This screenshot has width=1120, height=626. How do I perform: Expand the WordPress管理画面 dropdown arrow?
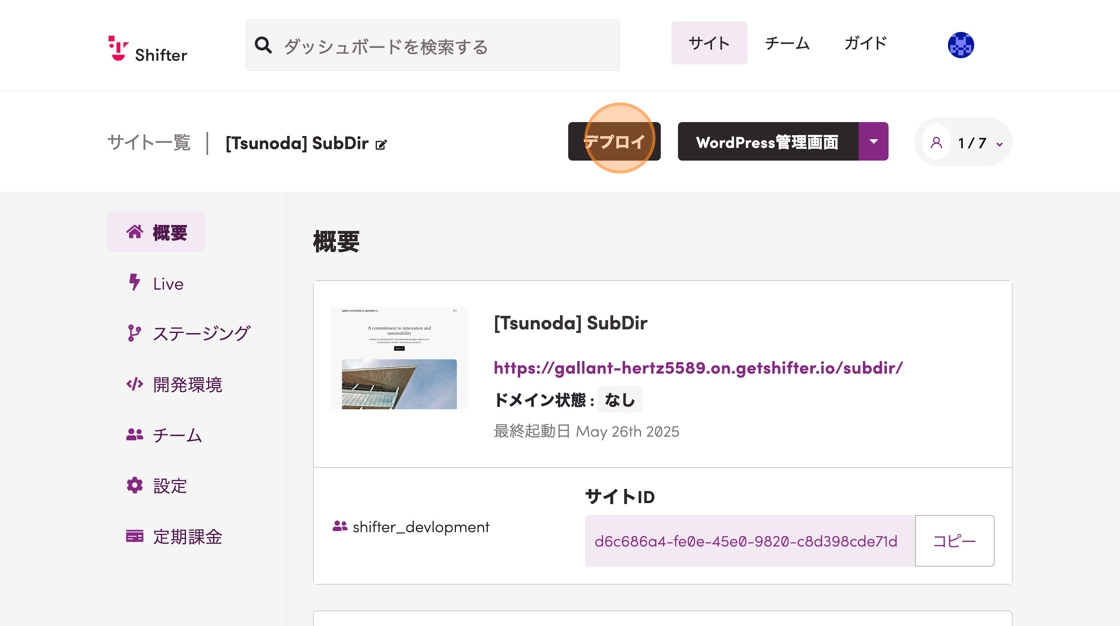coord(874,141)
